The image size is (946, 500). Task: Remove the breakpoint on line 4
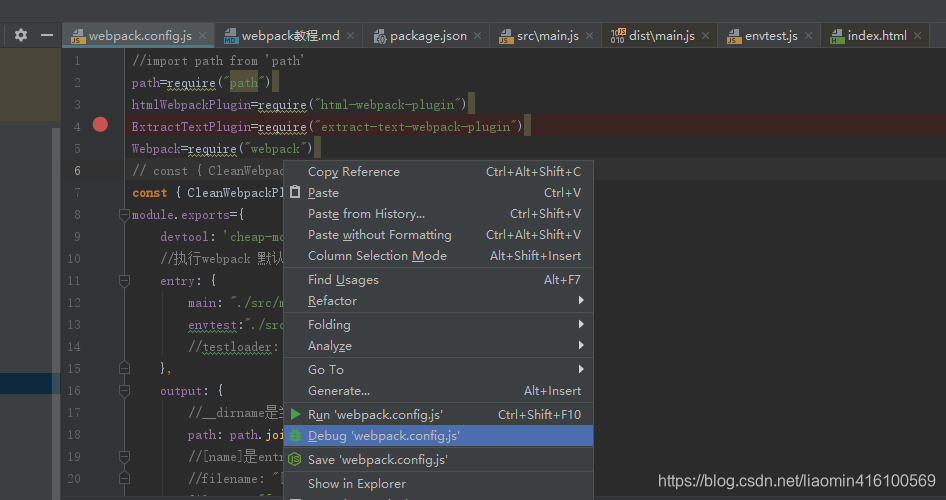pos(100,125)
